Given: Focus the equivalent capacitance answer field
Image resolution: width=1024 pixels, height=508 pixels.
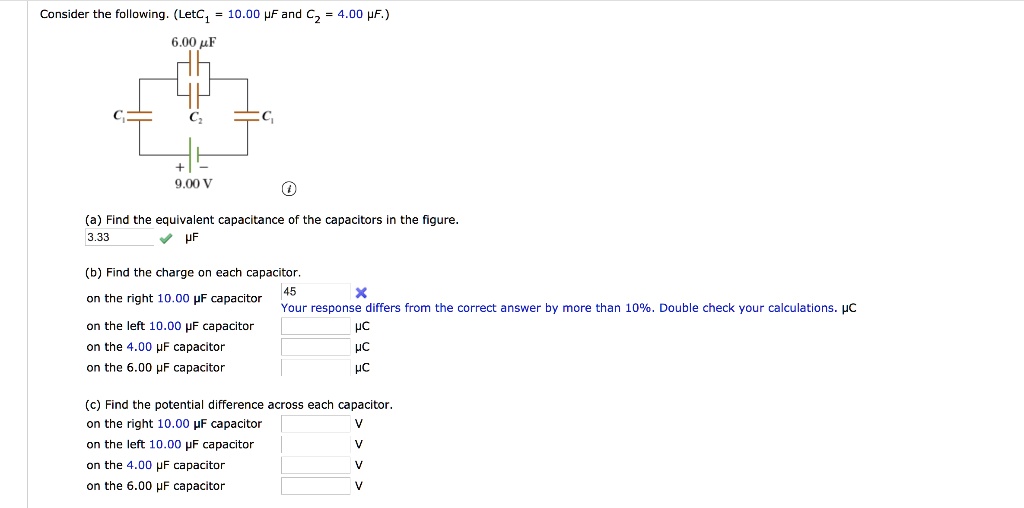Looking at the screenshot, I should pos(119,237).
